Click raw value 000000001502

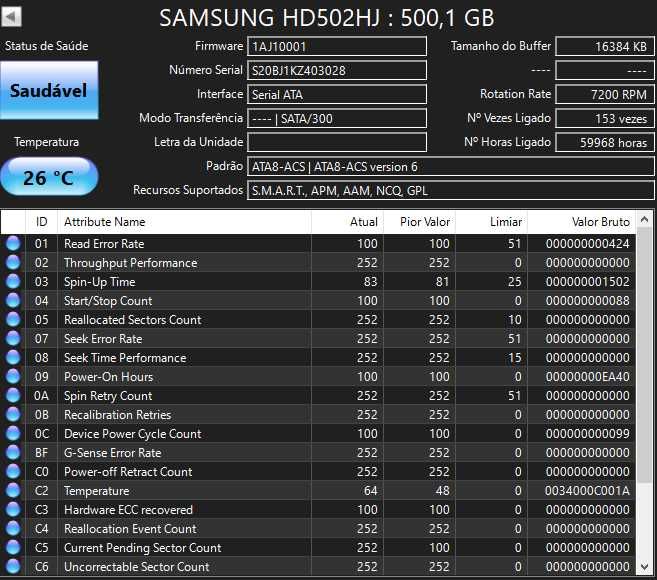pyautogui.click(x=587, y=282)
